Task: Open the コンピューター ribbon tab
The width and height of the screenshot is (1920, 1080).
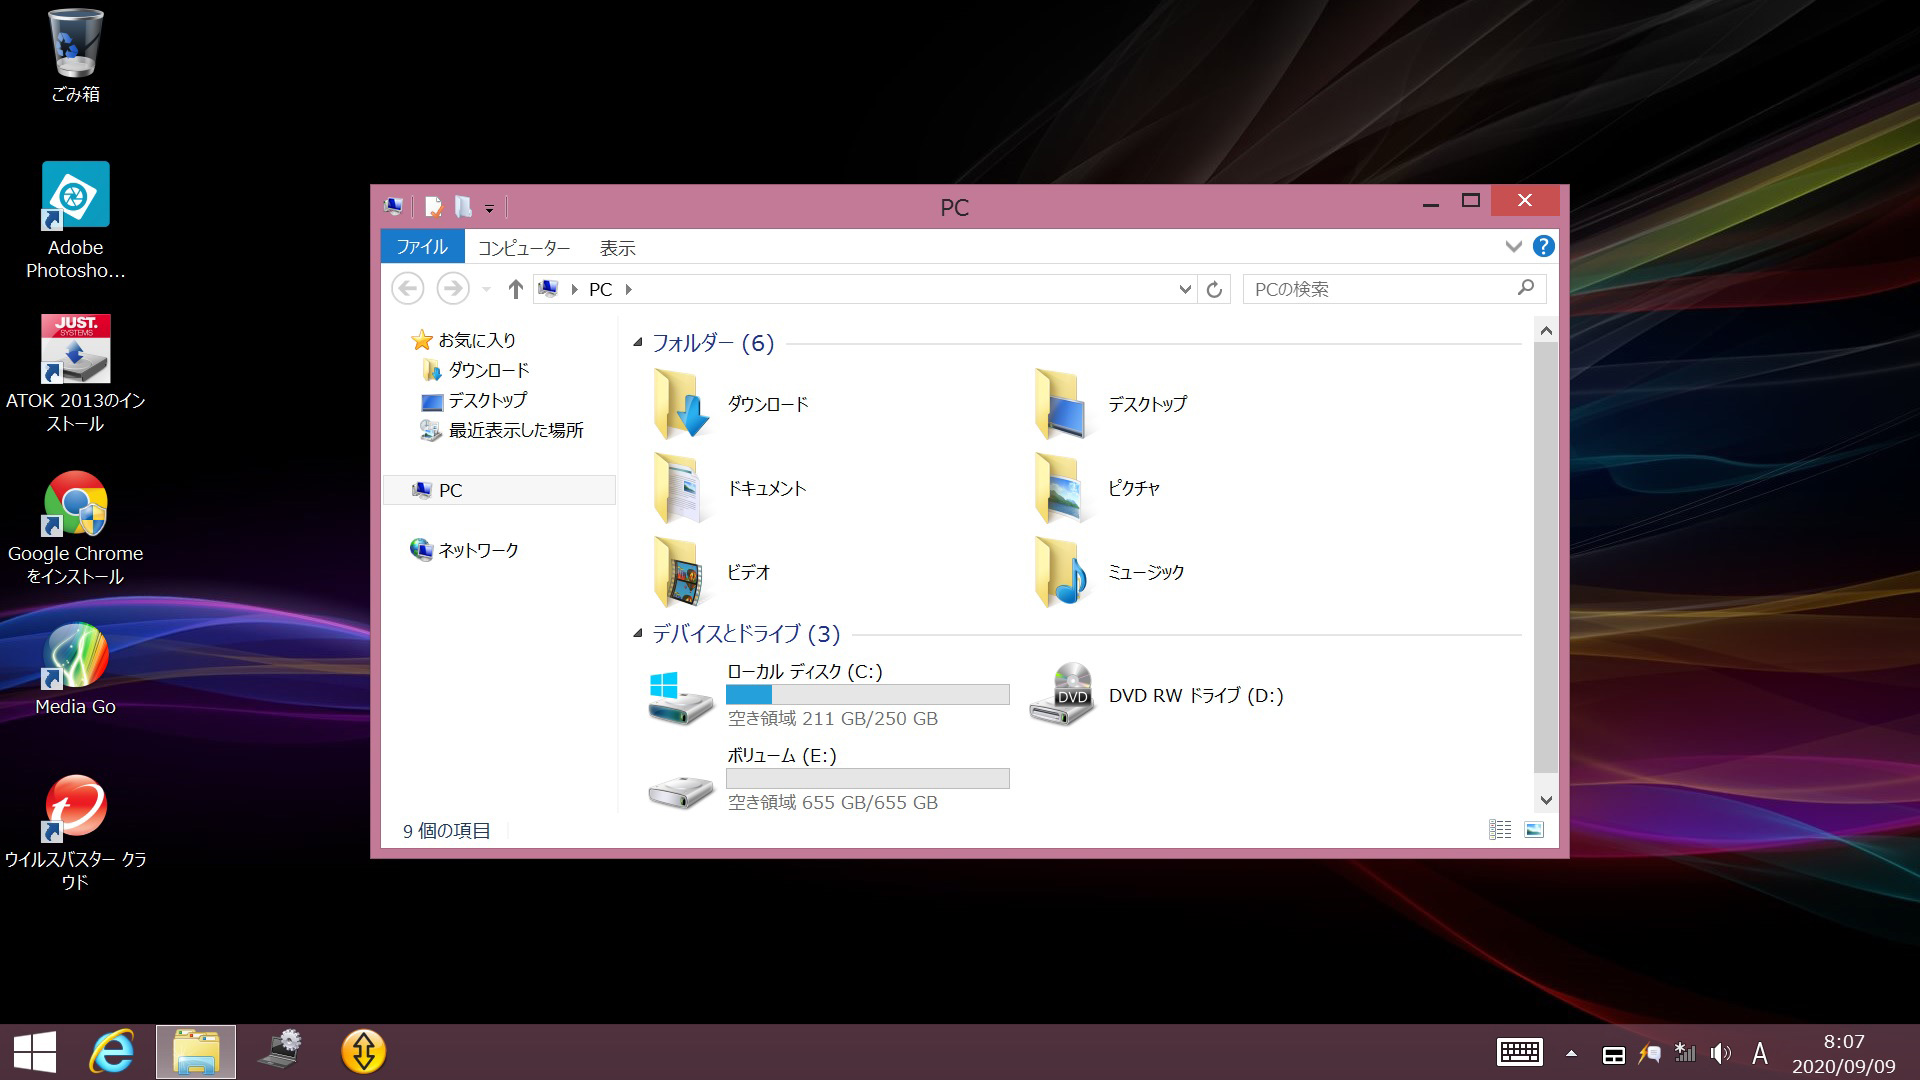Action: (x=524, y=248)
